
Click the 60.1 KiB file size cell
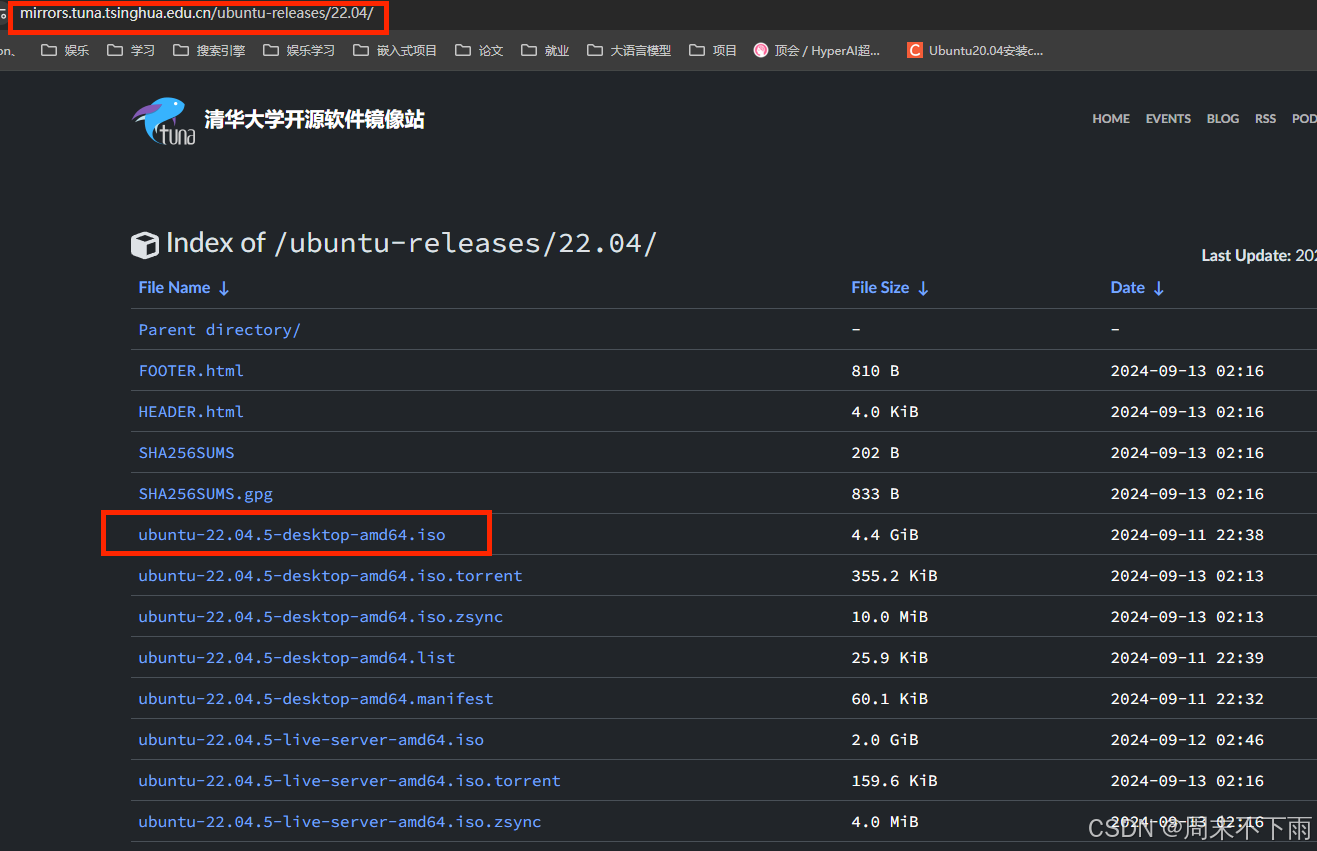point(889,699)
